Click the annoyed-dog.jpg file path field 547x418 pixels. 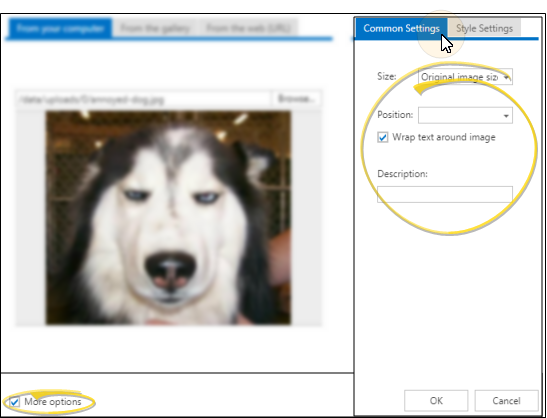click(144, 100)
